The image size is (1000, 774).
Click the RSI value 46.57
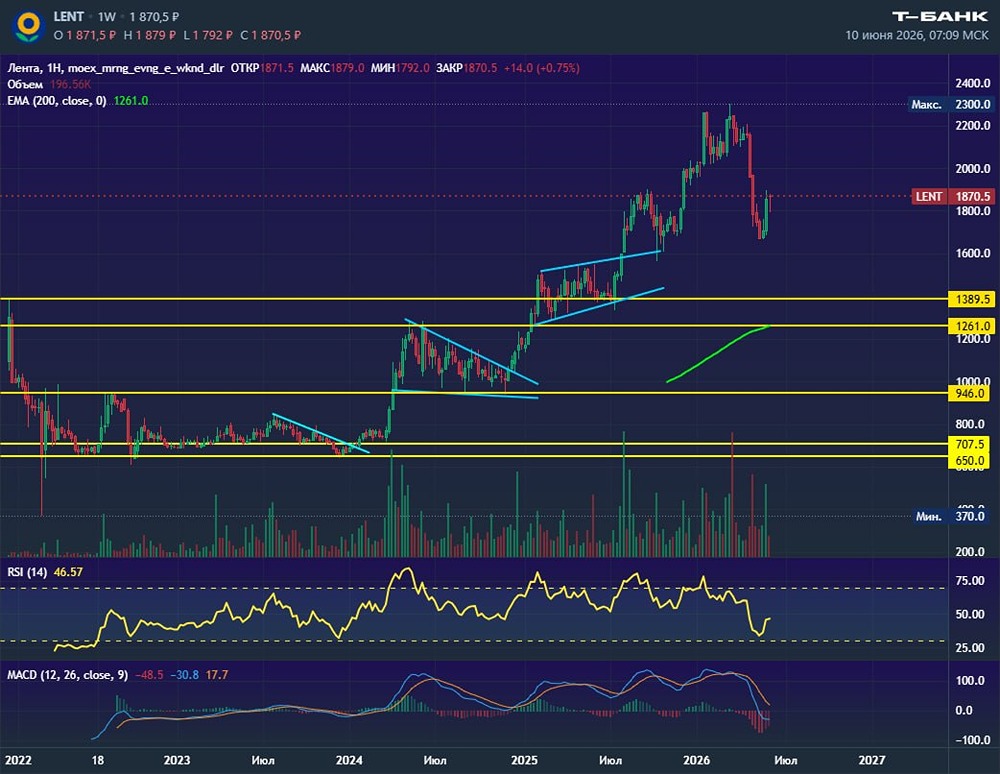(x=68, y=572)
